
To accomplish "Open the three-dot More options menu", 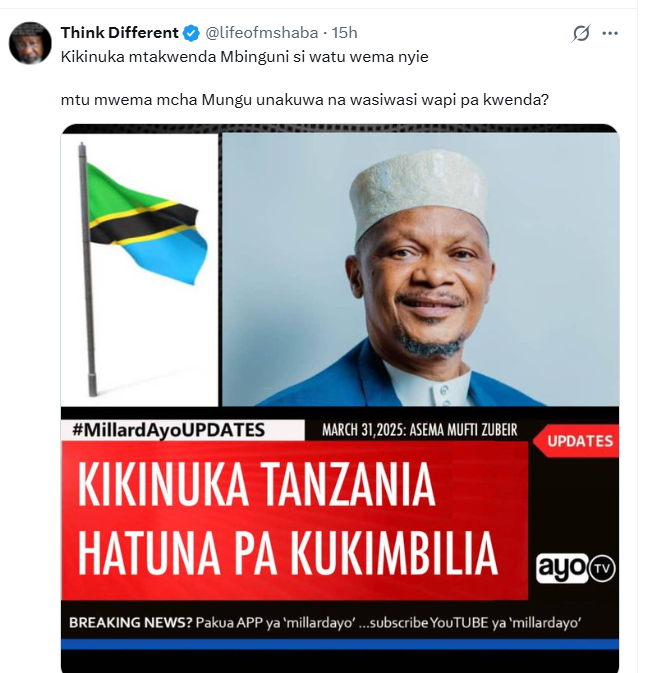I will click(610, 33).
